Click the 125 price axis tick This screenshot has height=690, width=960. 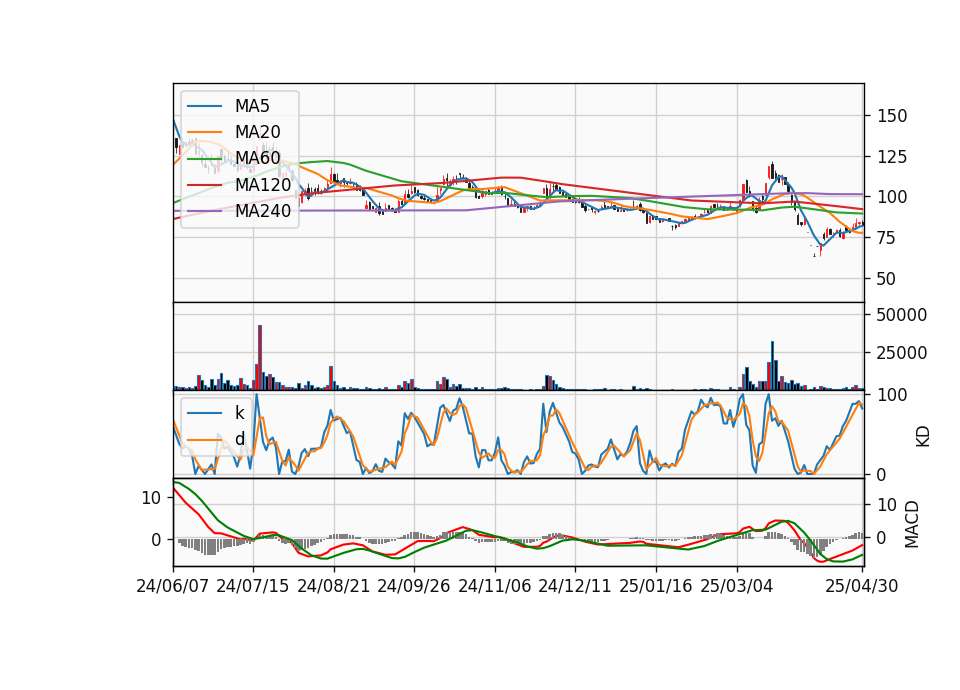[892, 157]
